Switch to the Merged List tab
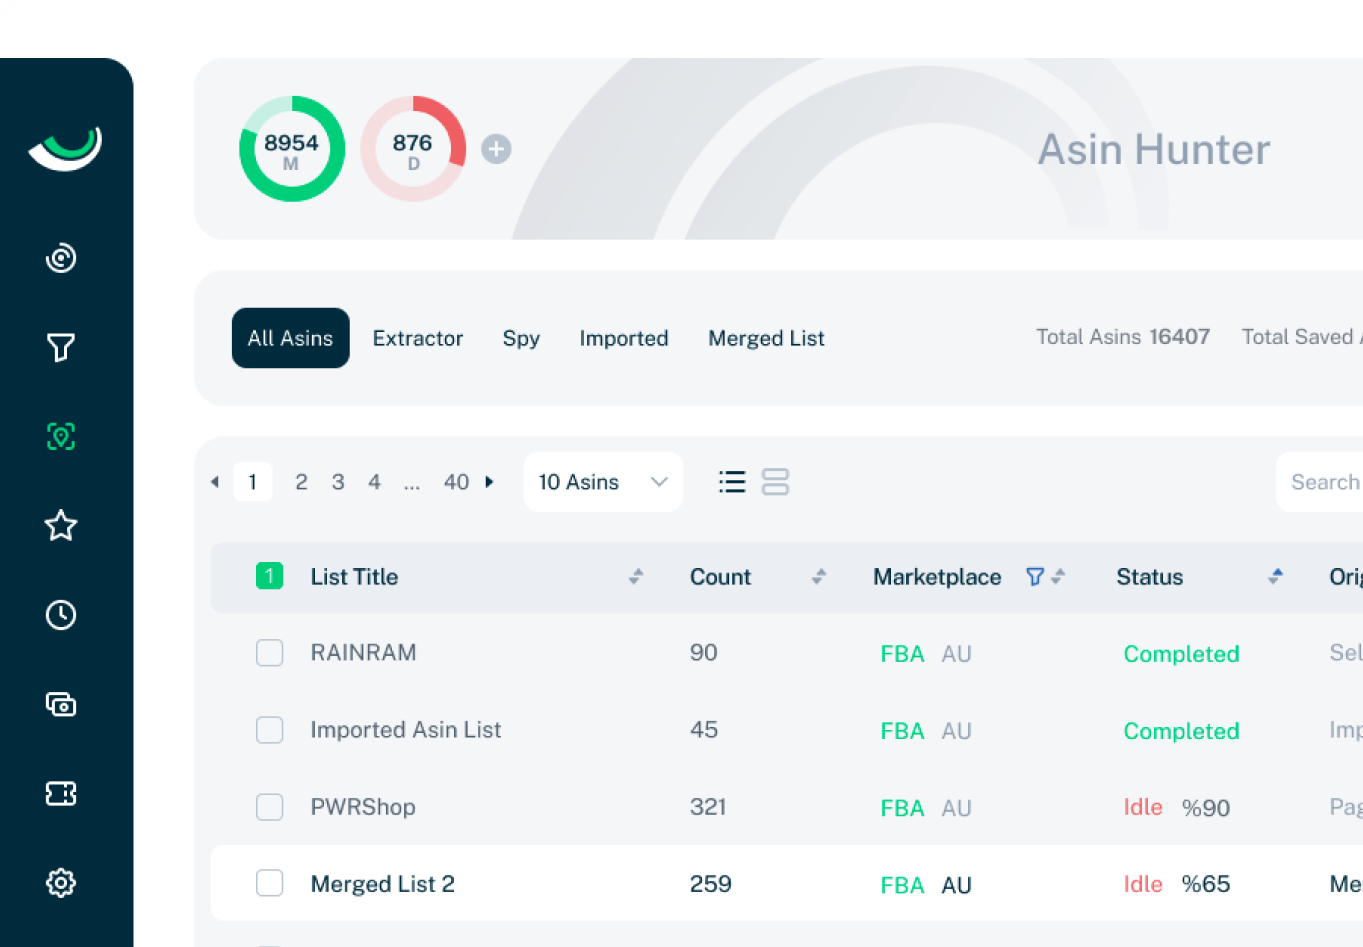Image resolution: width=1363 pixels, height=947 pixels. coord(766,338)
